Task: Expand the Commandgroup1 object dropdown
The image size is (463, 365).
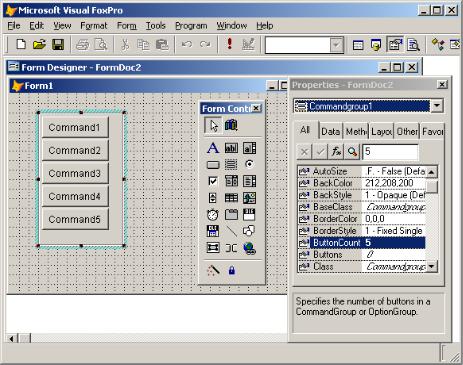Action: (437, 106)
